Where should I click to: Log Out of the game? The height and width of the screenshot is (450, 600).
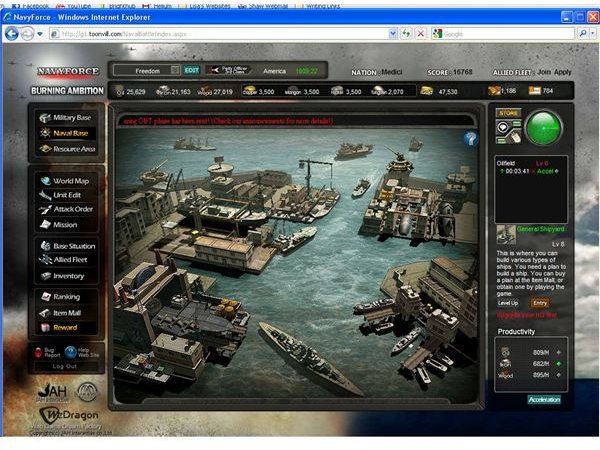tap(65, 367)
